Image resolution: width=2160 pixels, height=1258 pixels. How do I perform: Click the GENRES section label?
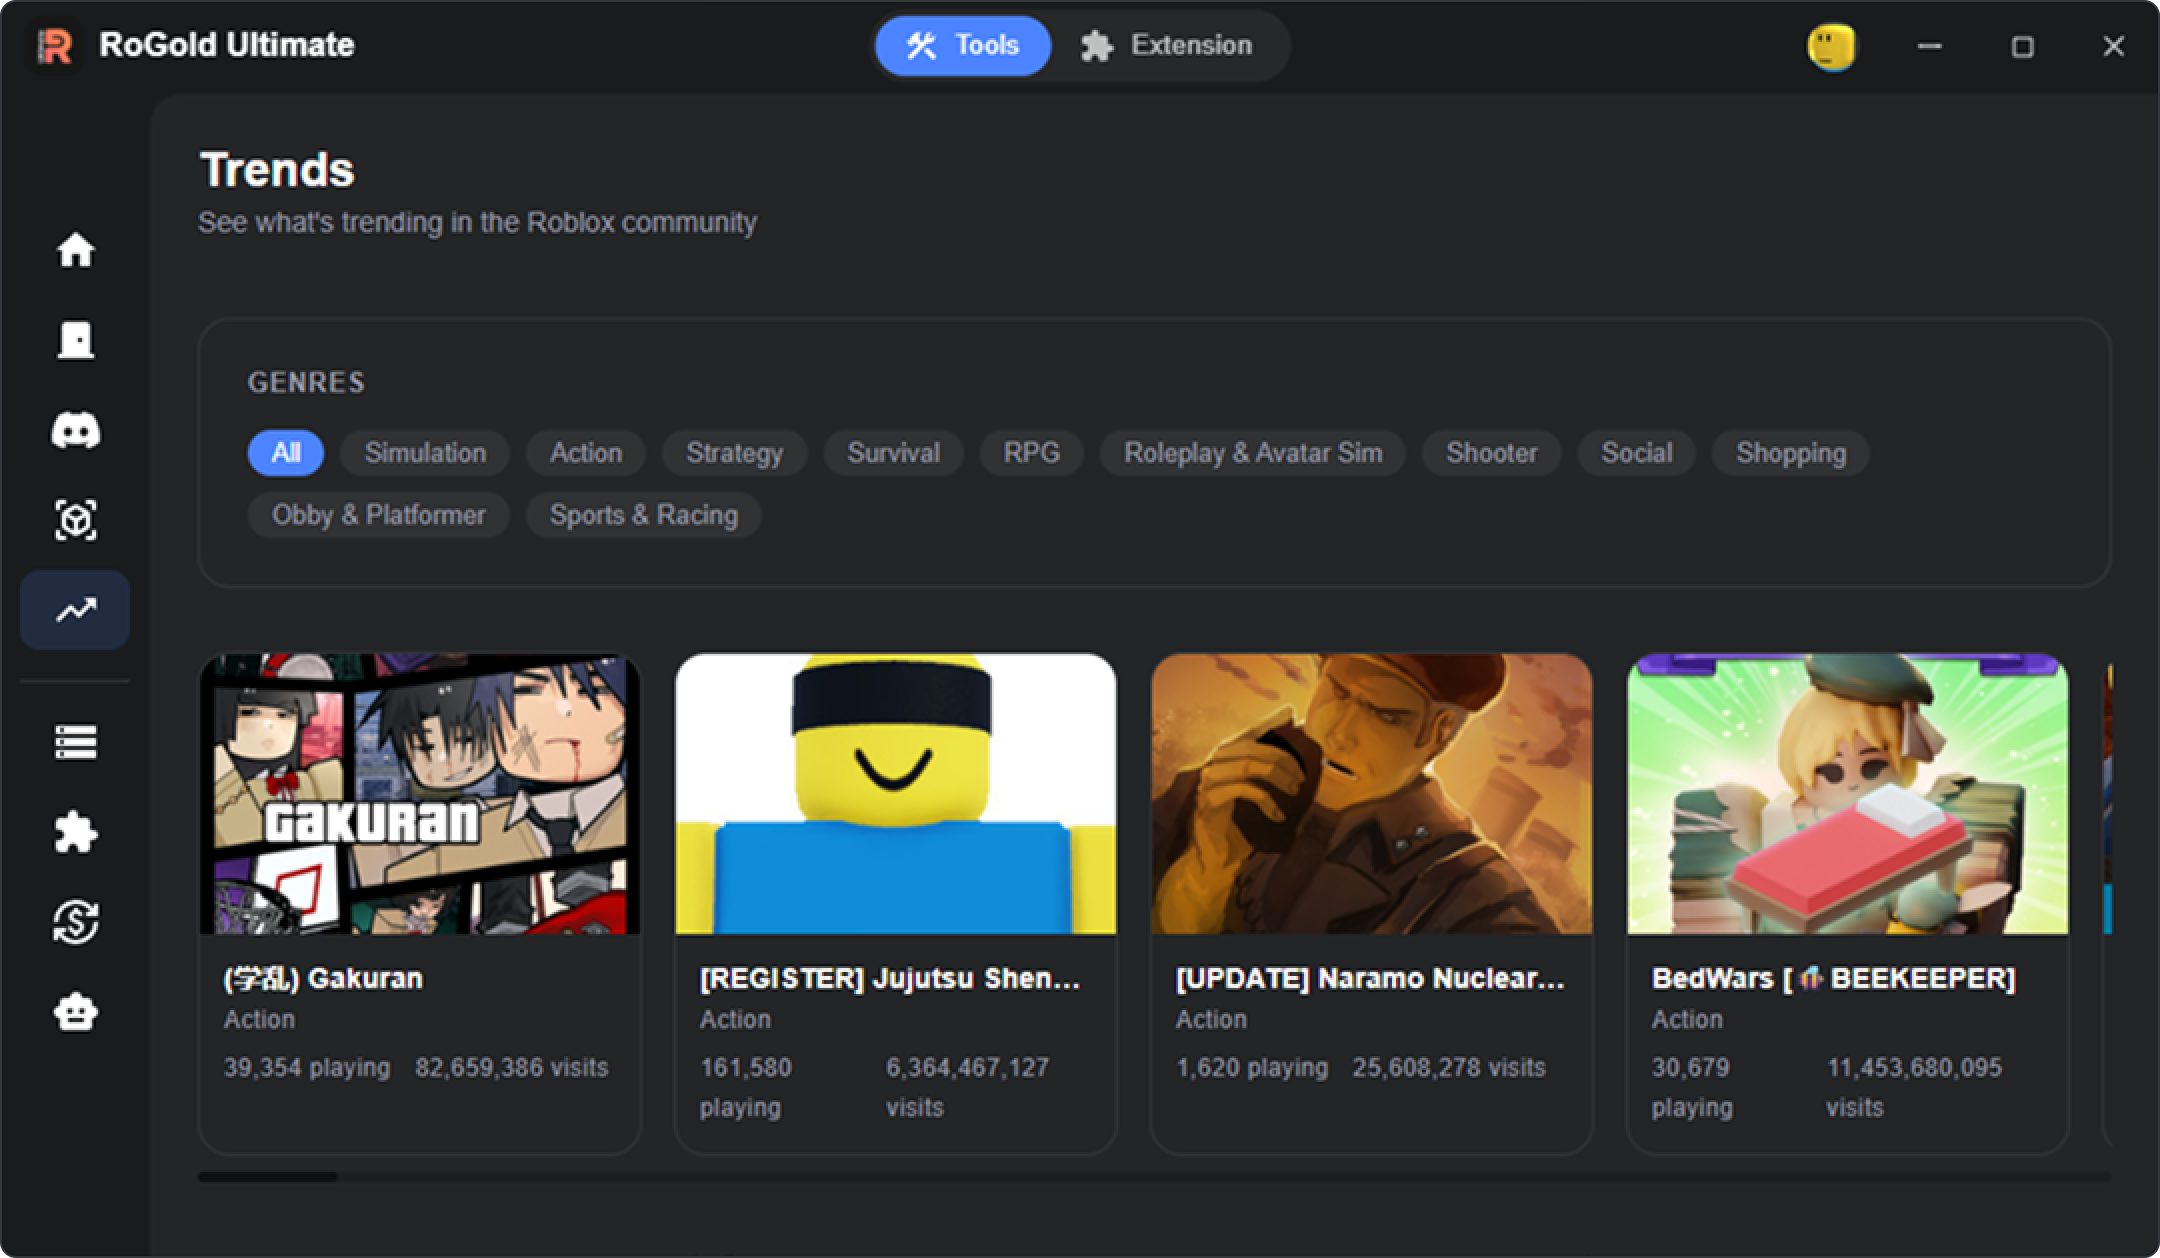pyautogui.click(x=306, y=382)
